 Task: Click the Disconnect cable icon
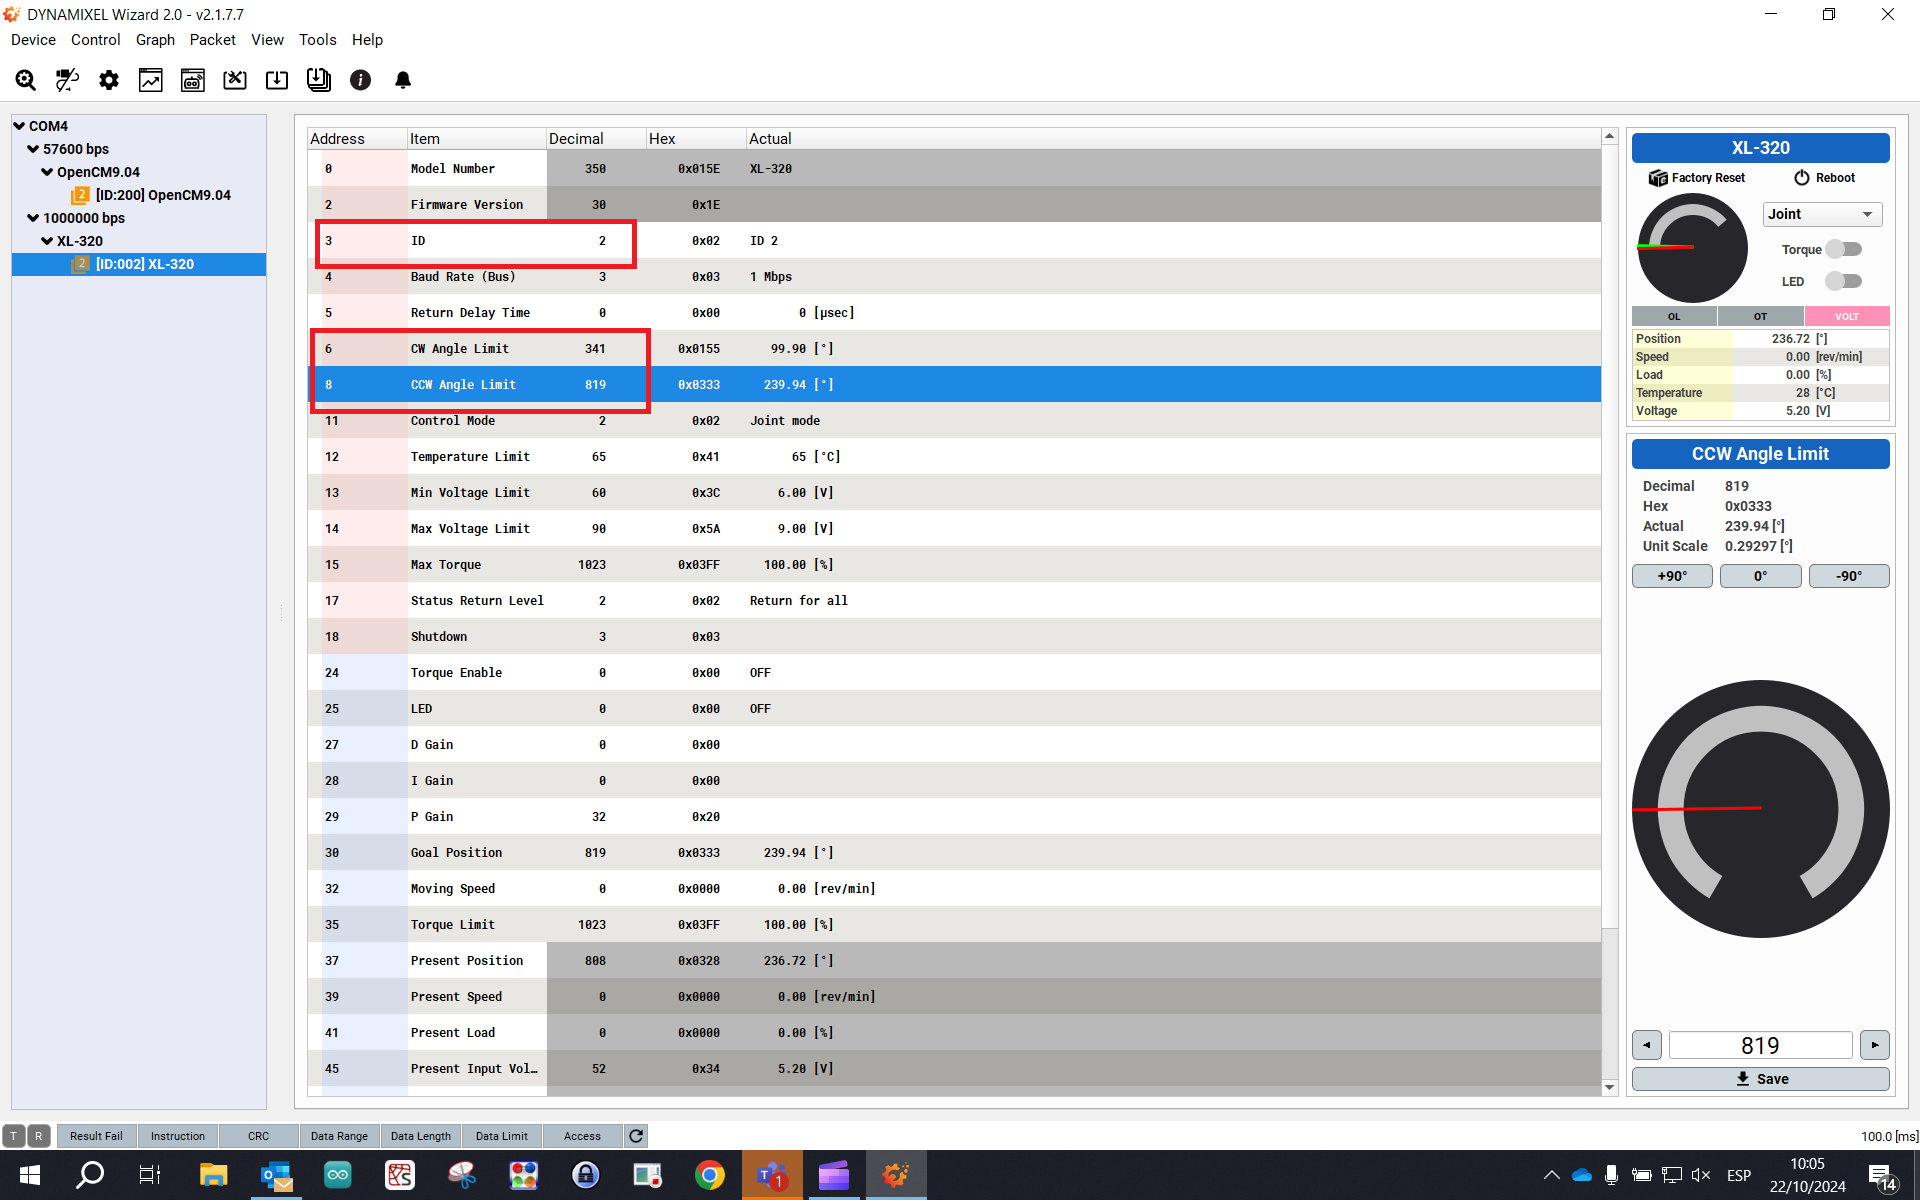(67, 80)
